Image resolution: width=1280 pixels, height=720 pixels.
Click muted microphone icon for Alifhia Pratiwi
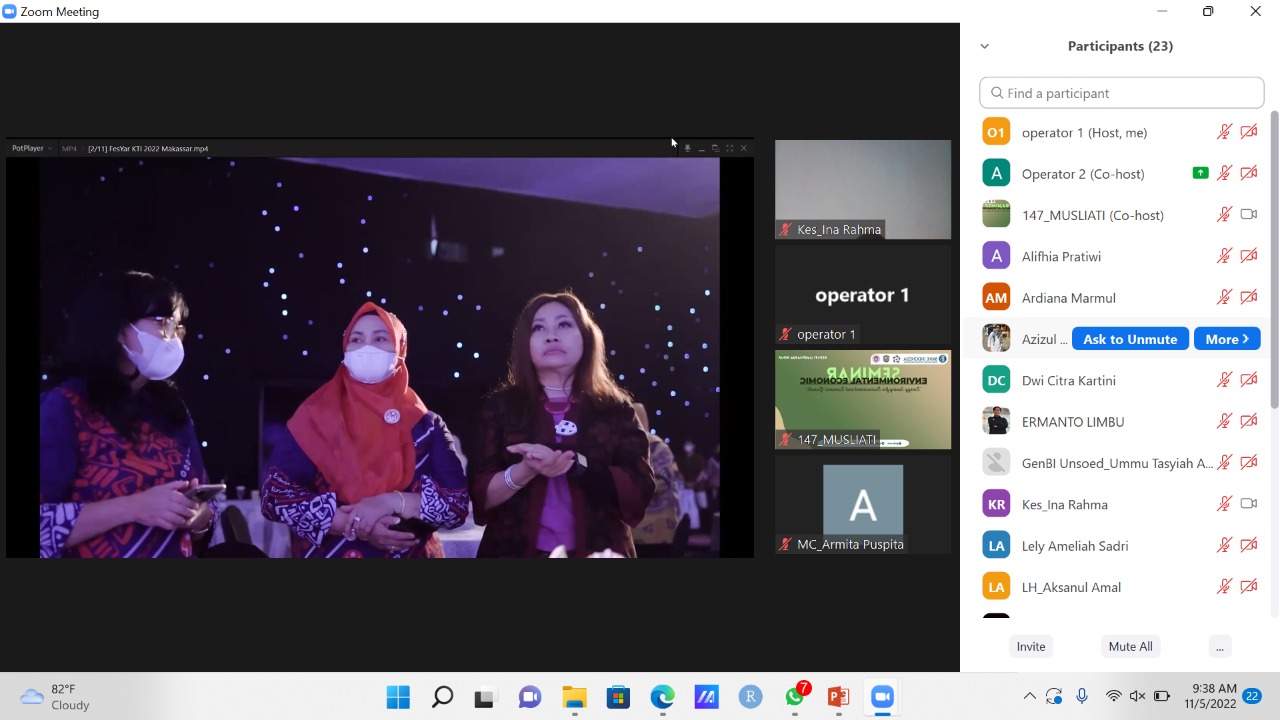(1224, 256)
